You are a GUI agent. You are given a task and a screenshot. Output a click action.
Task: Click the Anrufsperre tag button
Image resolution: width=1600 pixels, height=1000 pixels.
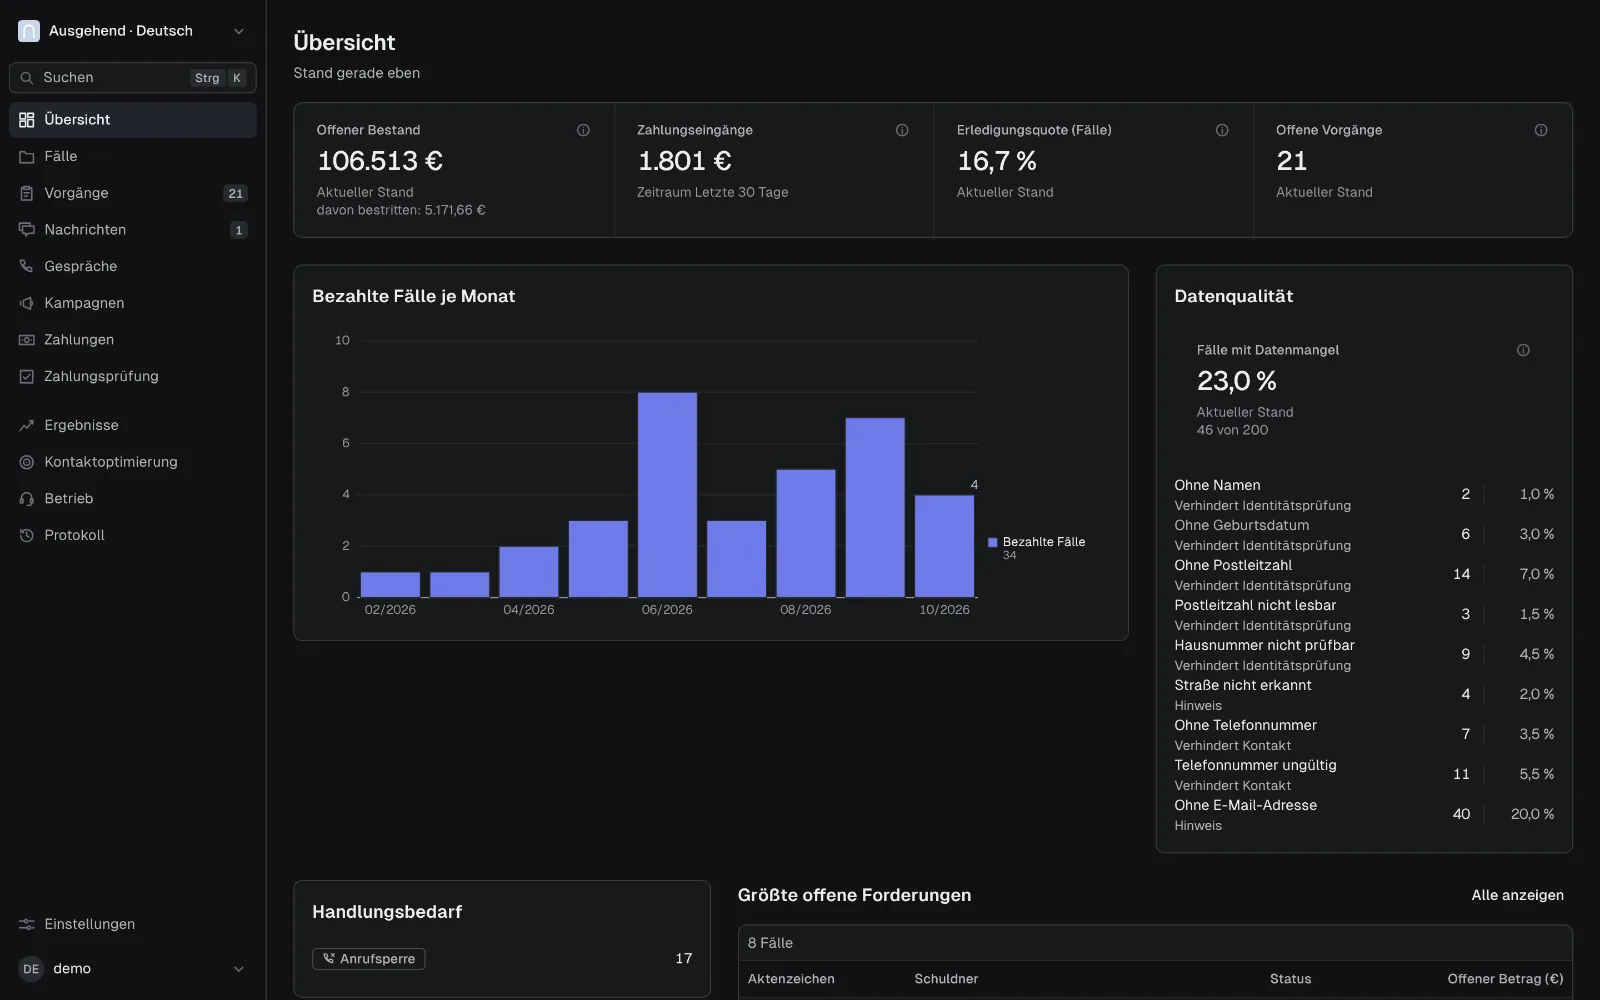click(x=369, y=959)
